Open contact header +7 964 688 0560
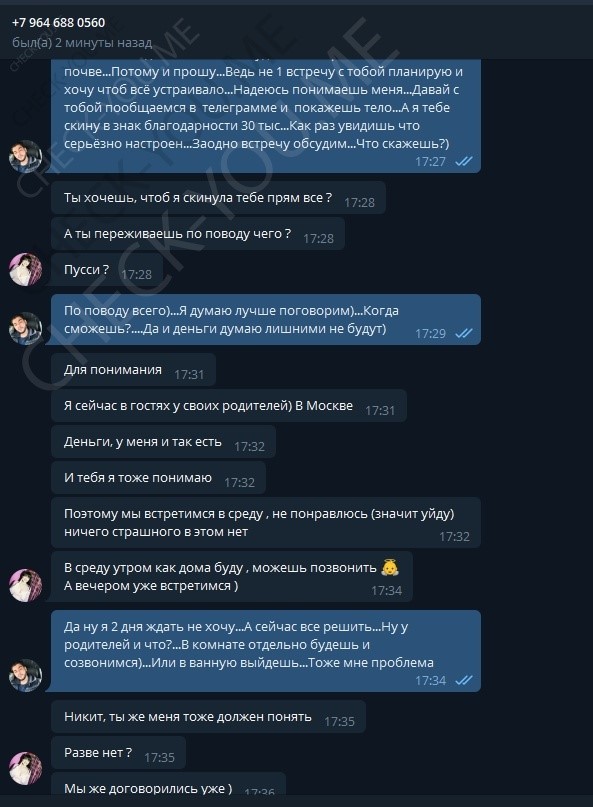The image size is (593, 807). [58, 23]
